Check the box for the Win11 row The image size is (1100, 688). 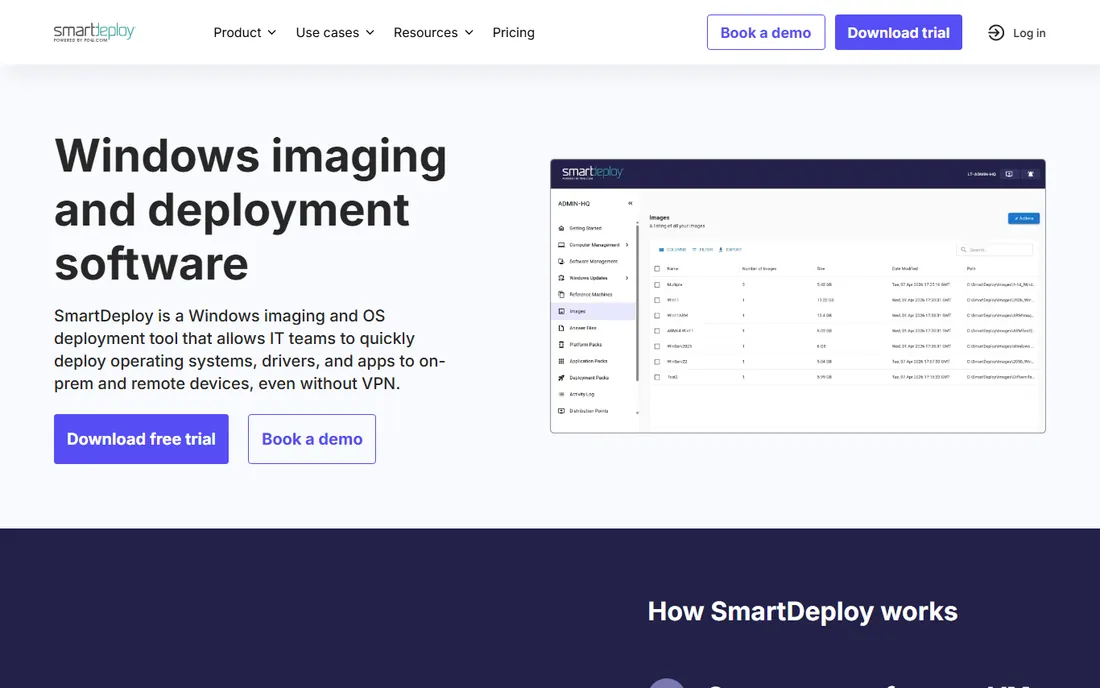[657, 300]
